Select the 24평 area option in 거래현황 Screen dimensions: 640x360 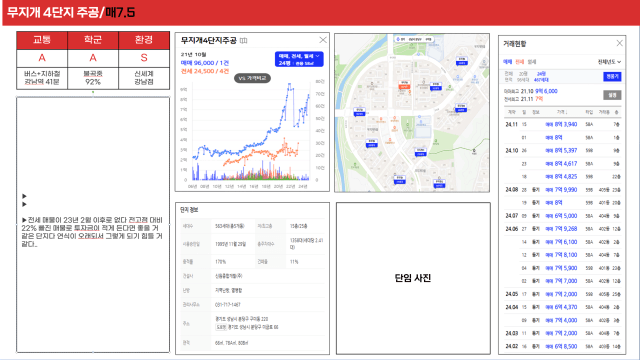541,74
